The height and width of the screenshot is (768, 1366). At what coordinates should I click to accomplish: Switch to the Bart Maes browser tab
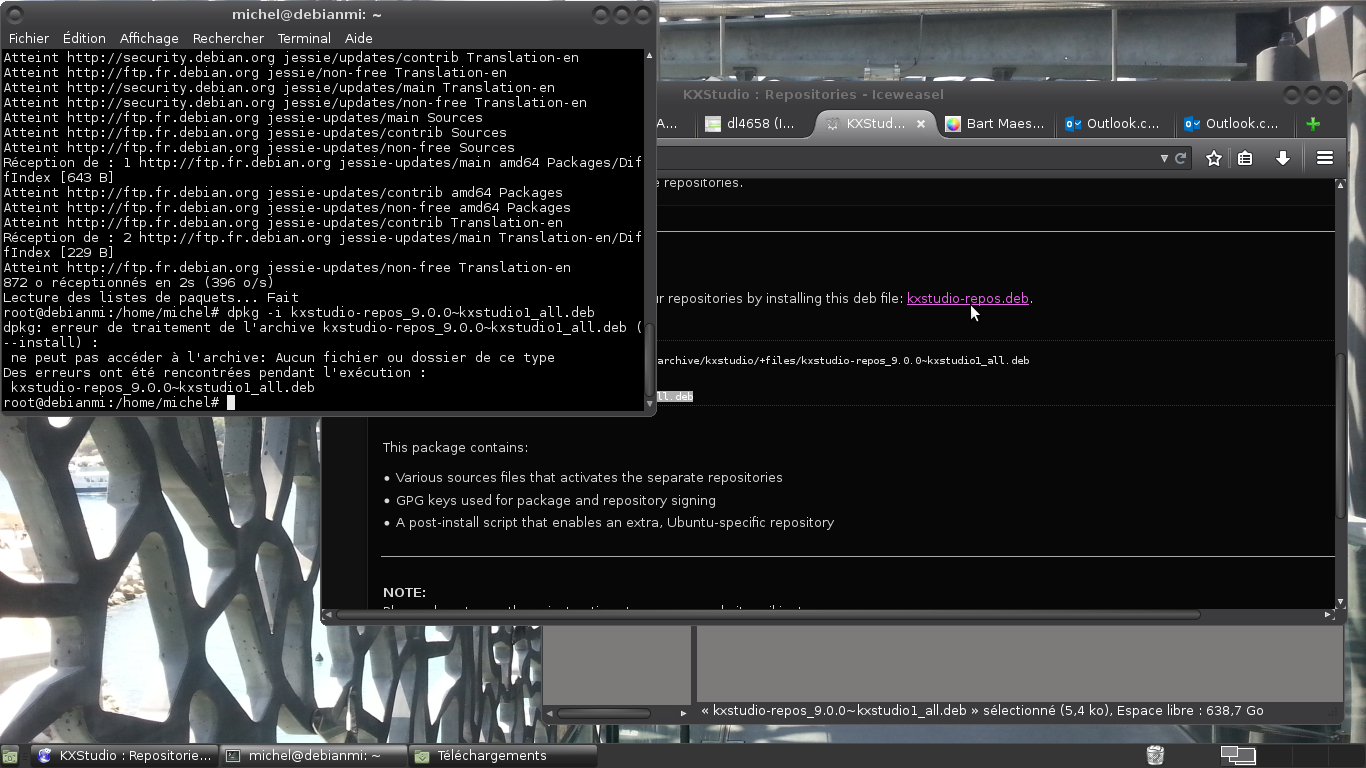994,124
